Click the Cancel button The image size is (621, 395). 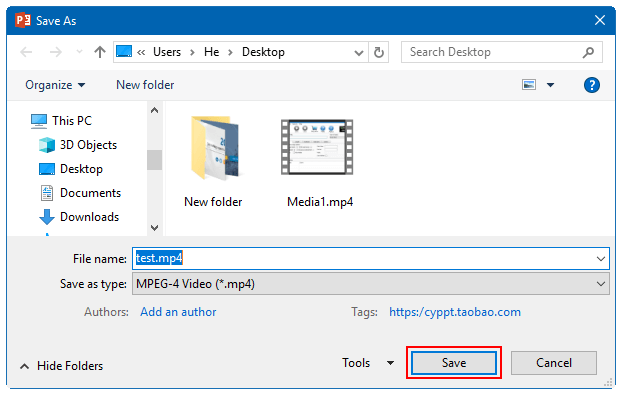click(x=554, y=363)
